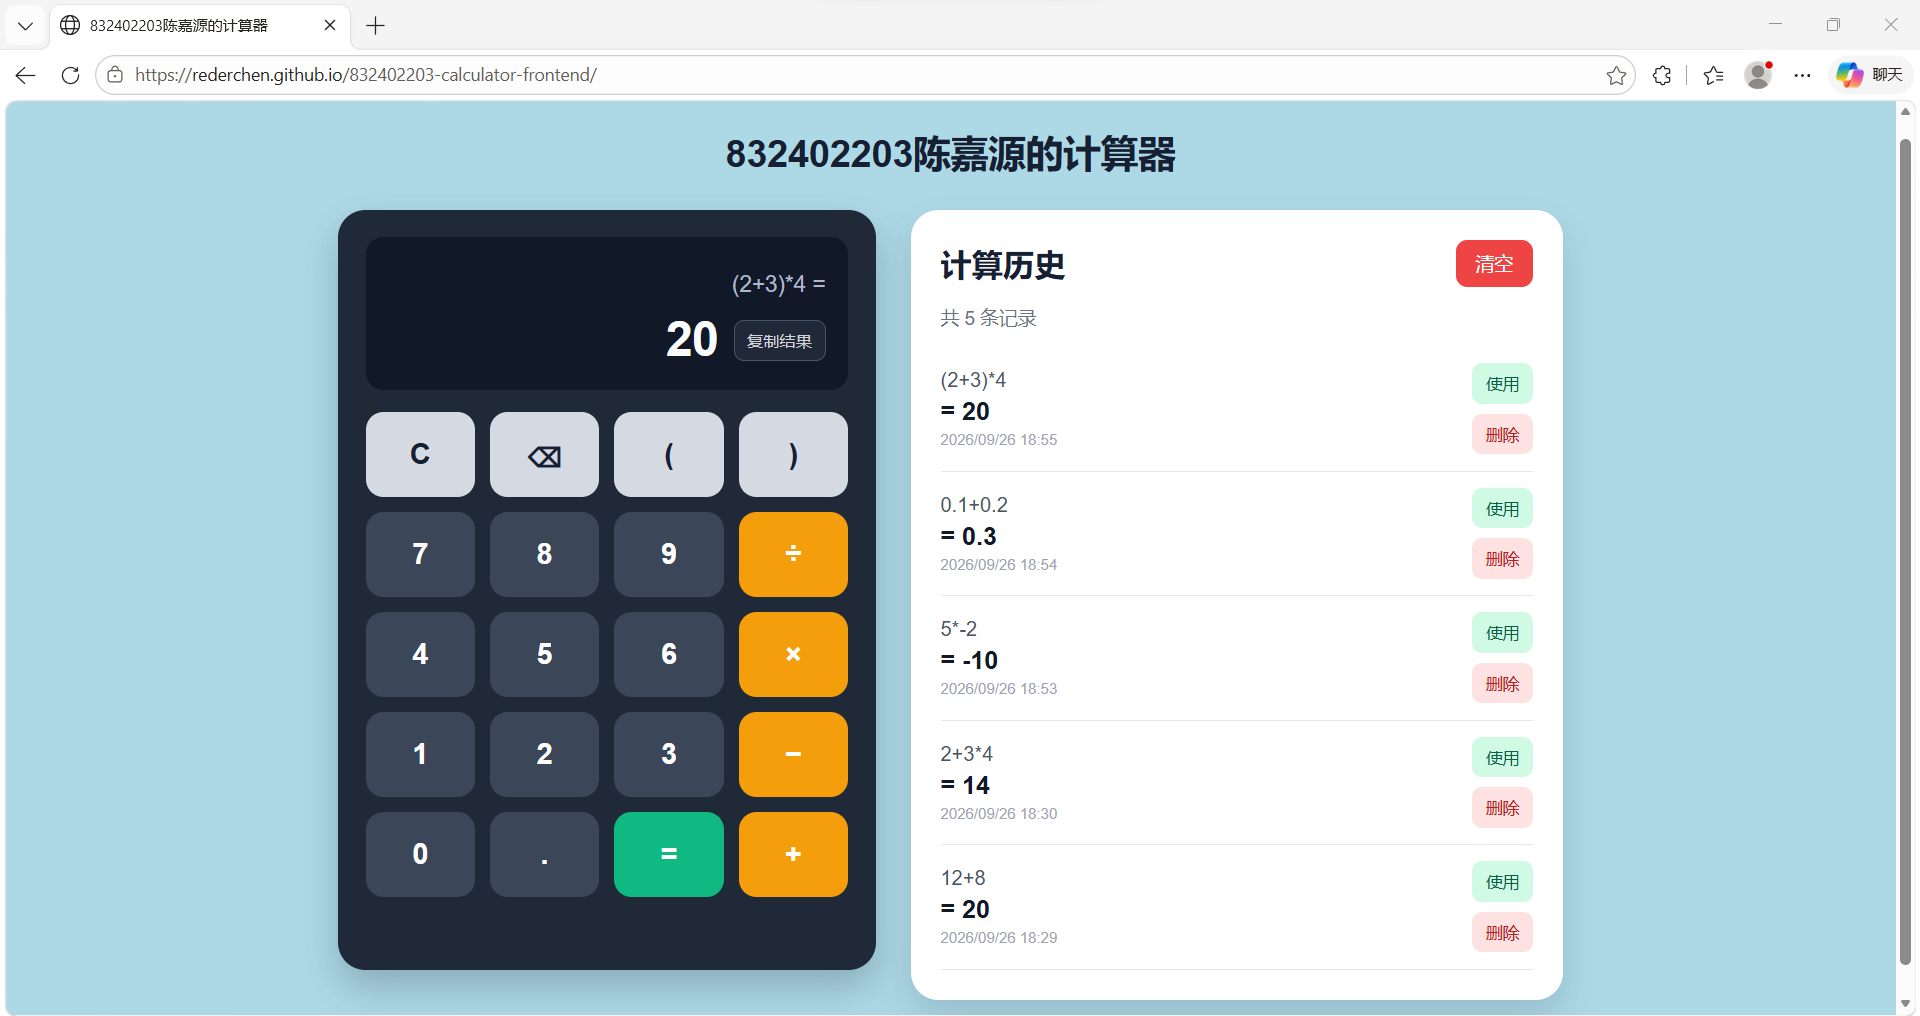Image resolution: width=1920 pixels, height=1016 pixels.
Task: Open the Copilot chat button
Action: pyautogui.click(x=1869, y=75)
